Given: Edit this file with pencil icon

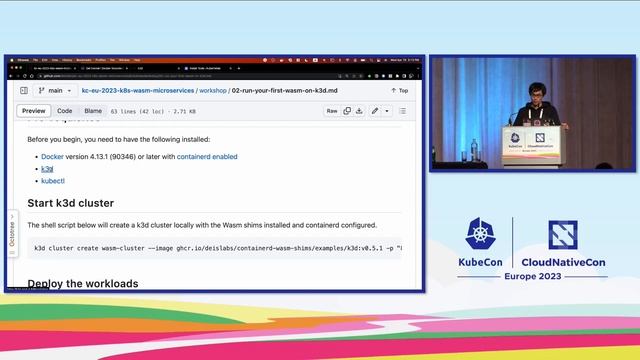Looking at the screenshot, I should [x=375, y=111].
